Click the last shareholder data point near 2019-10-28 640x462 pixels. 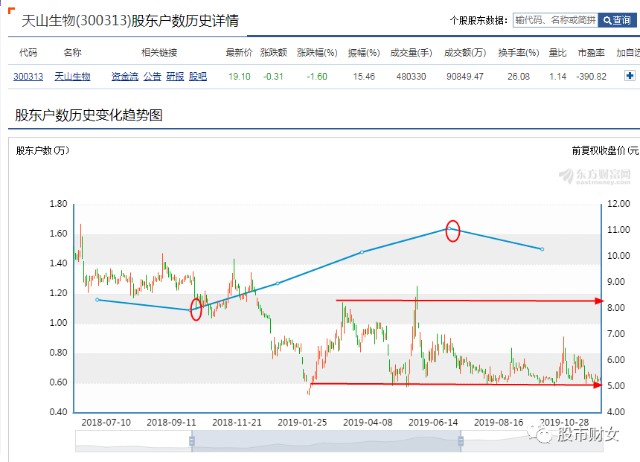(542, 249)
